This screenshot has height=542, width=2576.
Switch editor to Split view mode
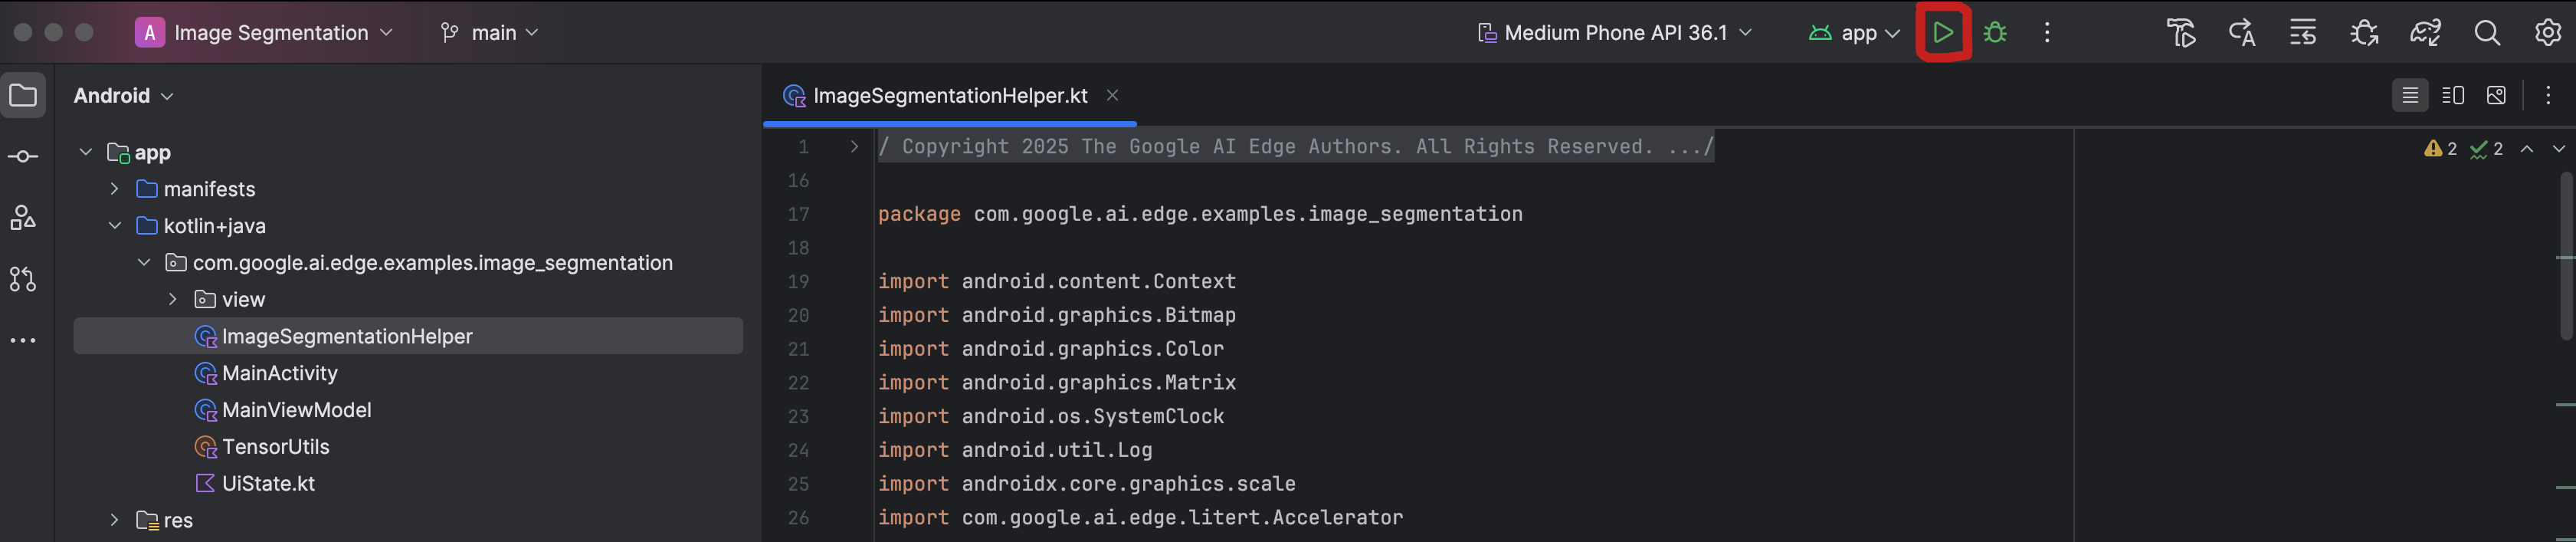coord(2453,96)
